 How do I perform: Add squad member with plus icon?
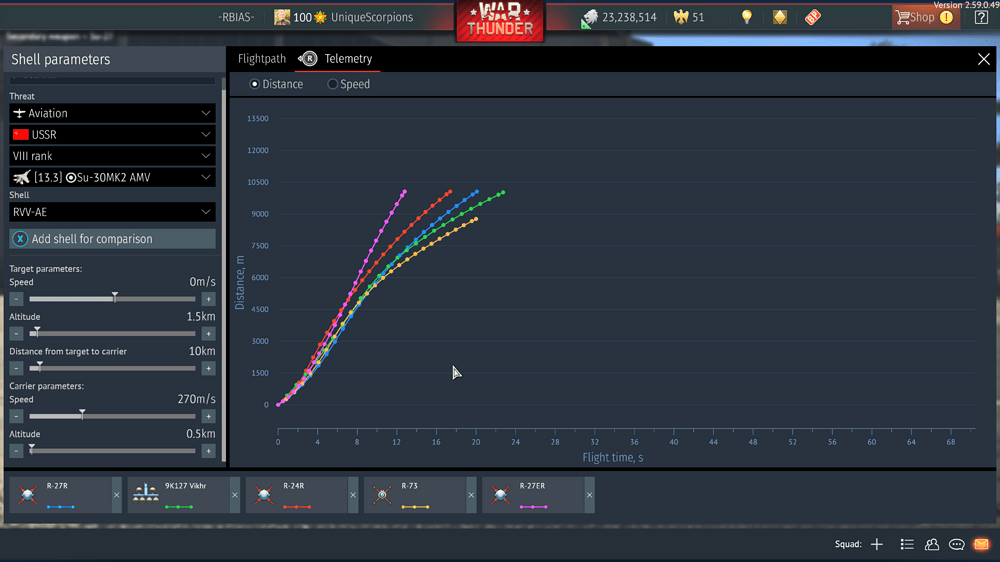tap(877, 544)
